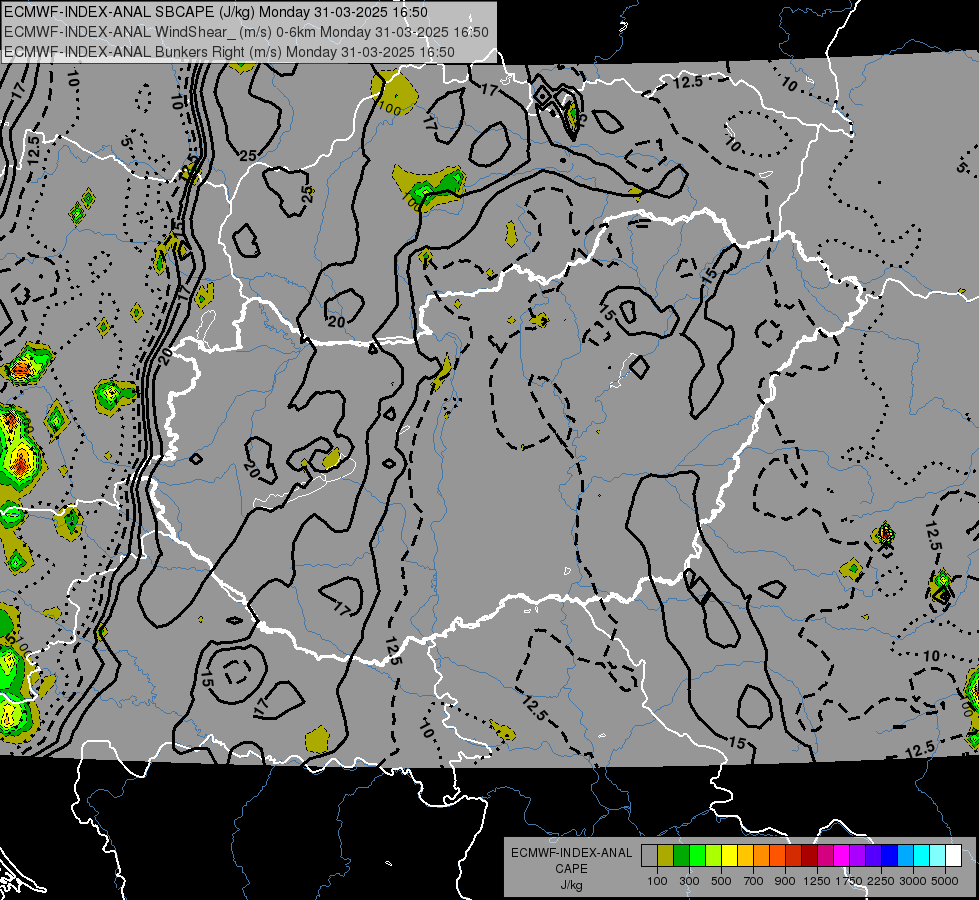Click the 500 value on the legend scale
The image size is (979, 900).
(721, 881)
